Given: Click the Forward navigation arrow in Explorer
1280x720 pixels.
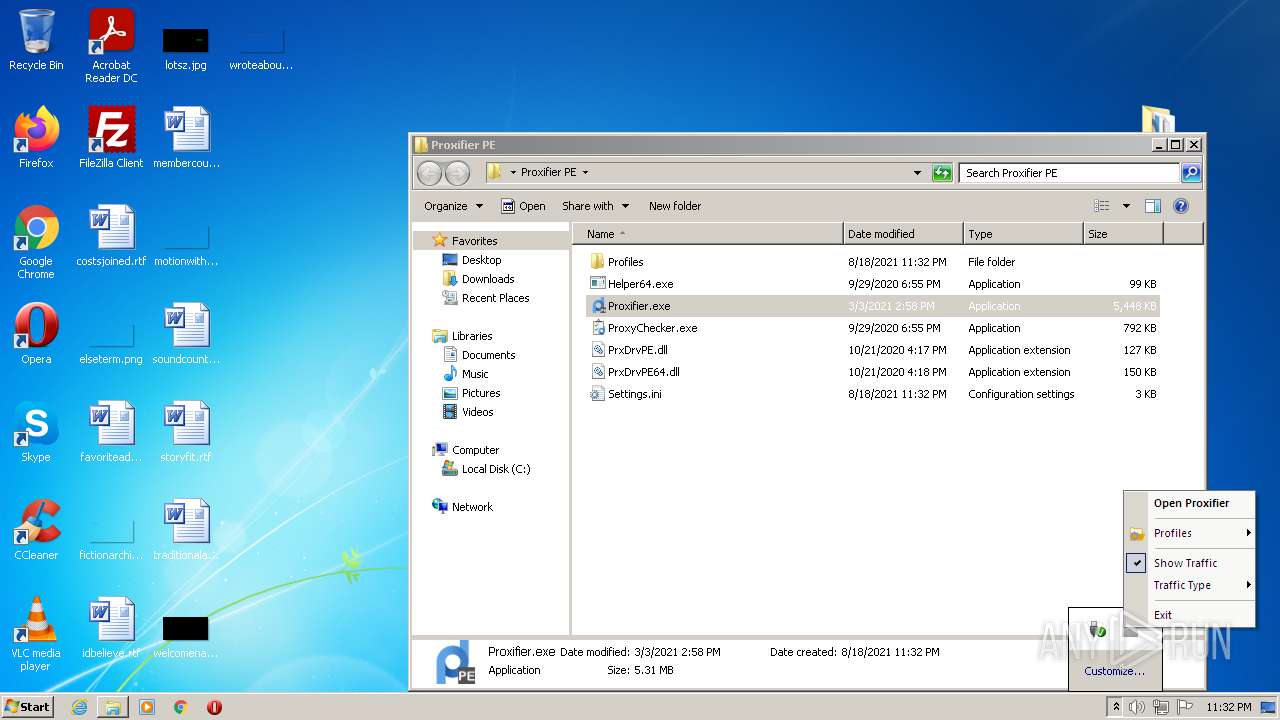Looking at the screenshot, I should coord(457,173).
